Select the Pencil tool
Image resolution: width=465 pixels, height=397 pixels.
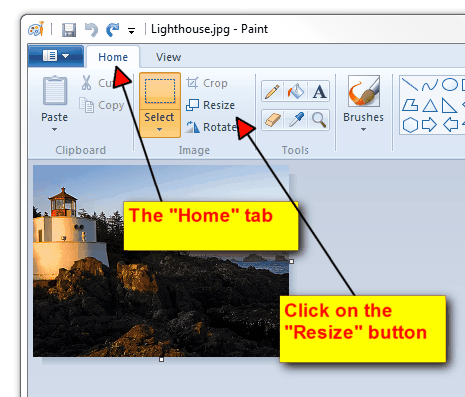point(272,91)
